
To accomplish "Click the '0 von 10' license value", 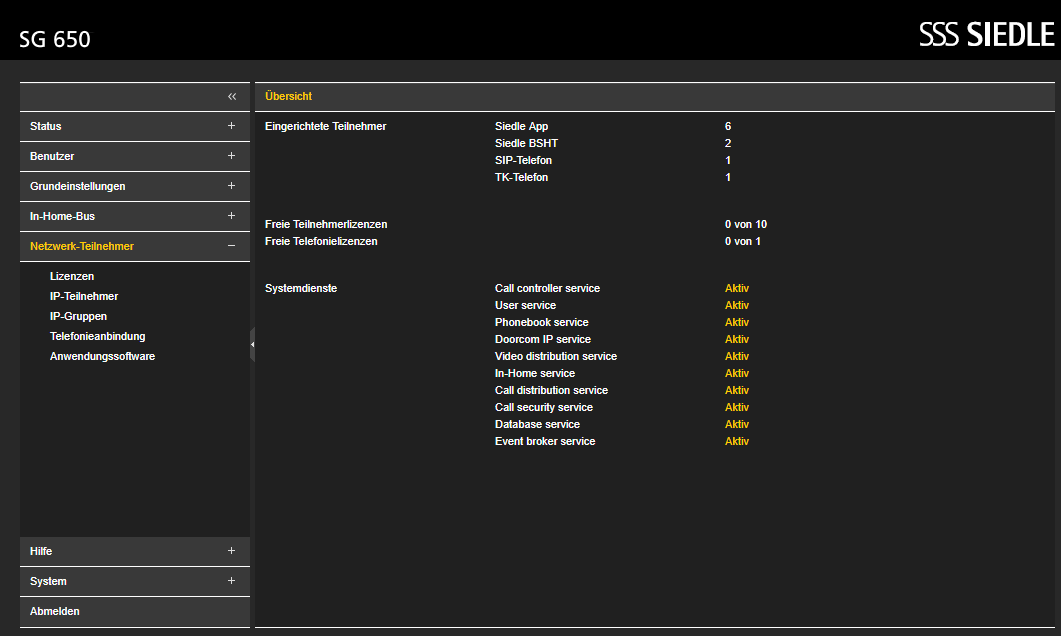I will point(746,225).
